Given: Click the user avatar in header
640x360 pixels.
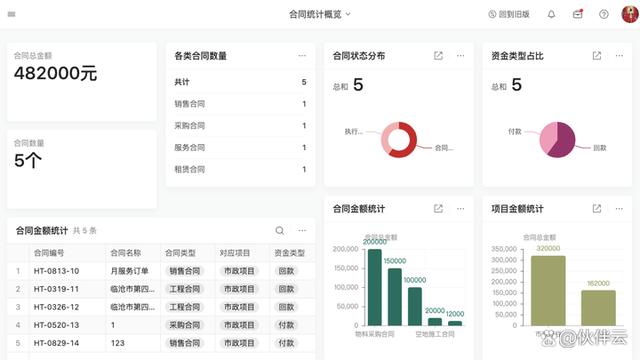Looking at the screenshot, I should pos(630,14).
